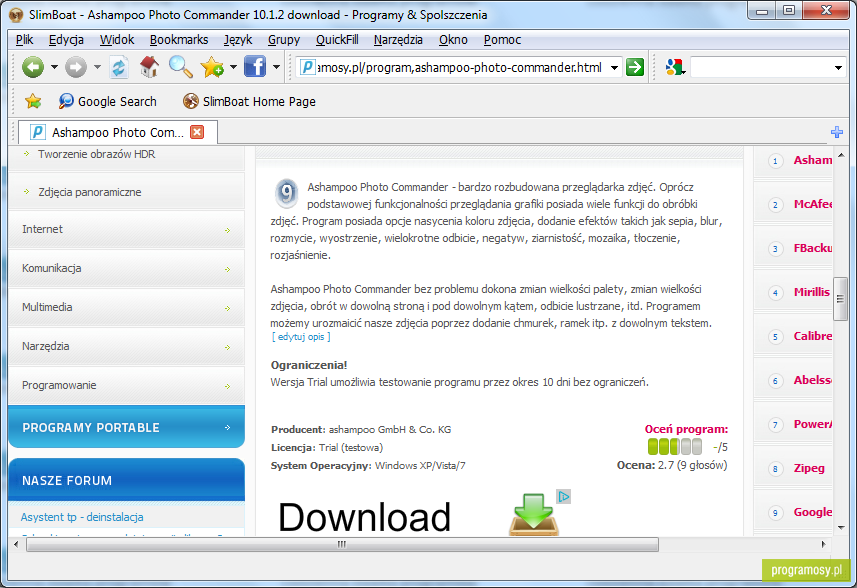Open the Plik menu
Image resolution: width=857 pixels, height=588 pixels.
(25, 39)
